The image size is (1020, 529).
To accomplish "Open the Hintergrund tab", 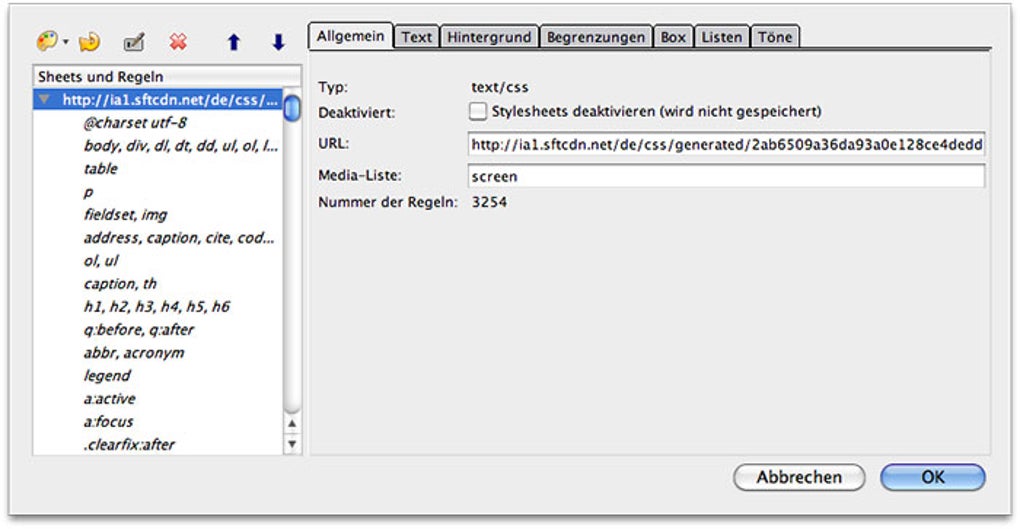I will [489, 37].
